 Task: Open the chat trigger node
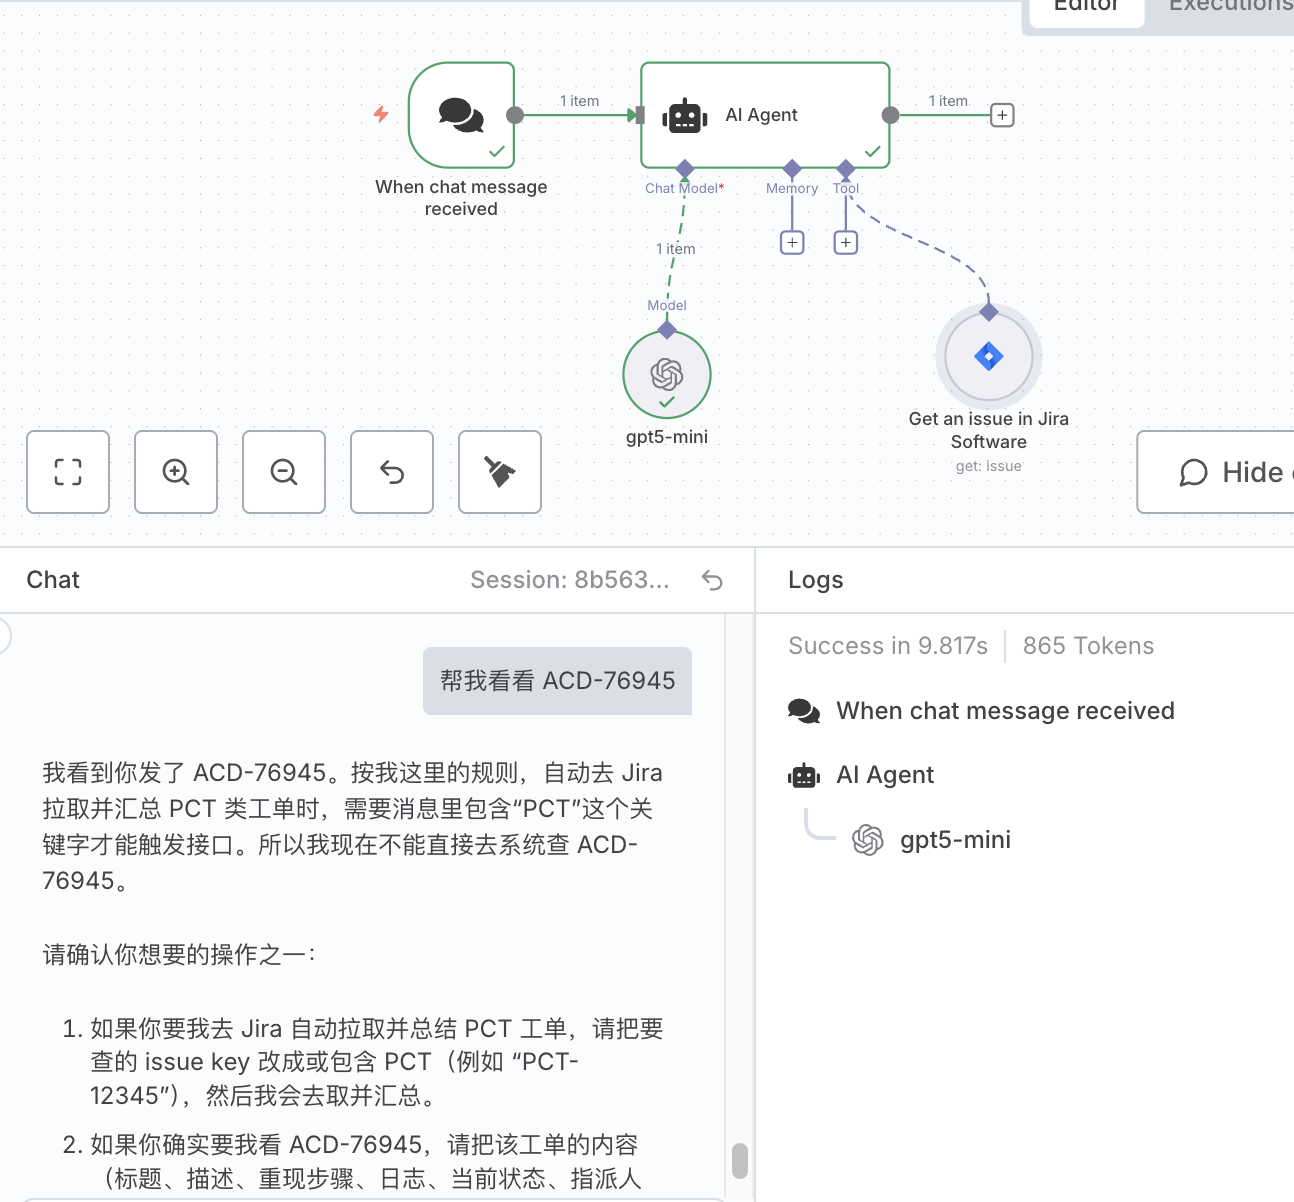(461, 115)
